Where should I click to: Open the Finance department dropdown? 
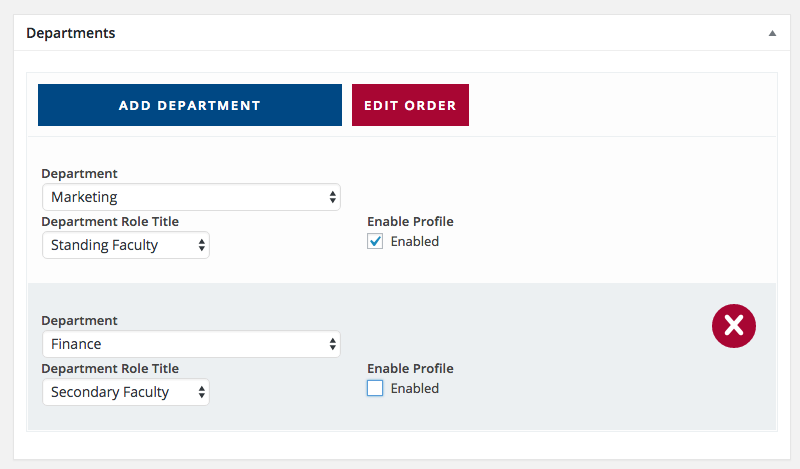[191, 344]
